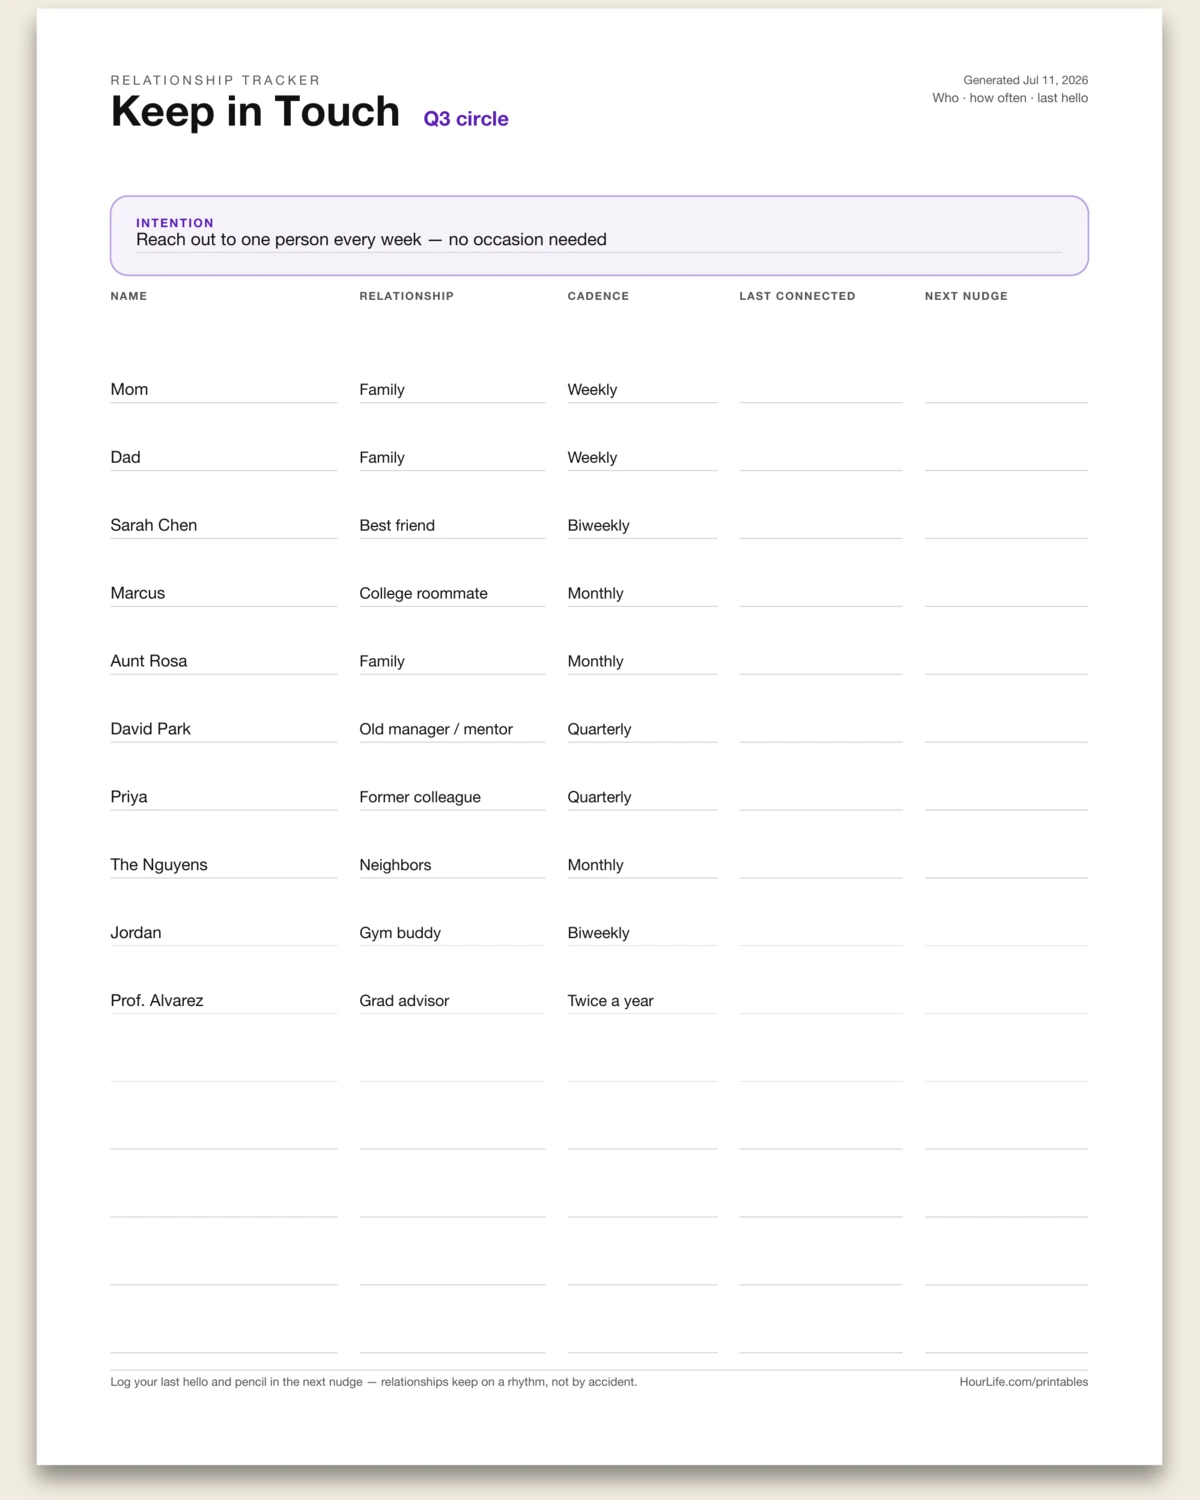
Task: Click Aunt Rosa's 'Family' relationship cell
Action: (x=382, y=662)
